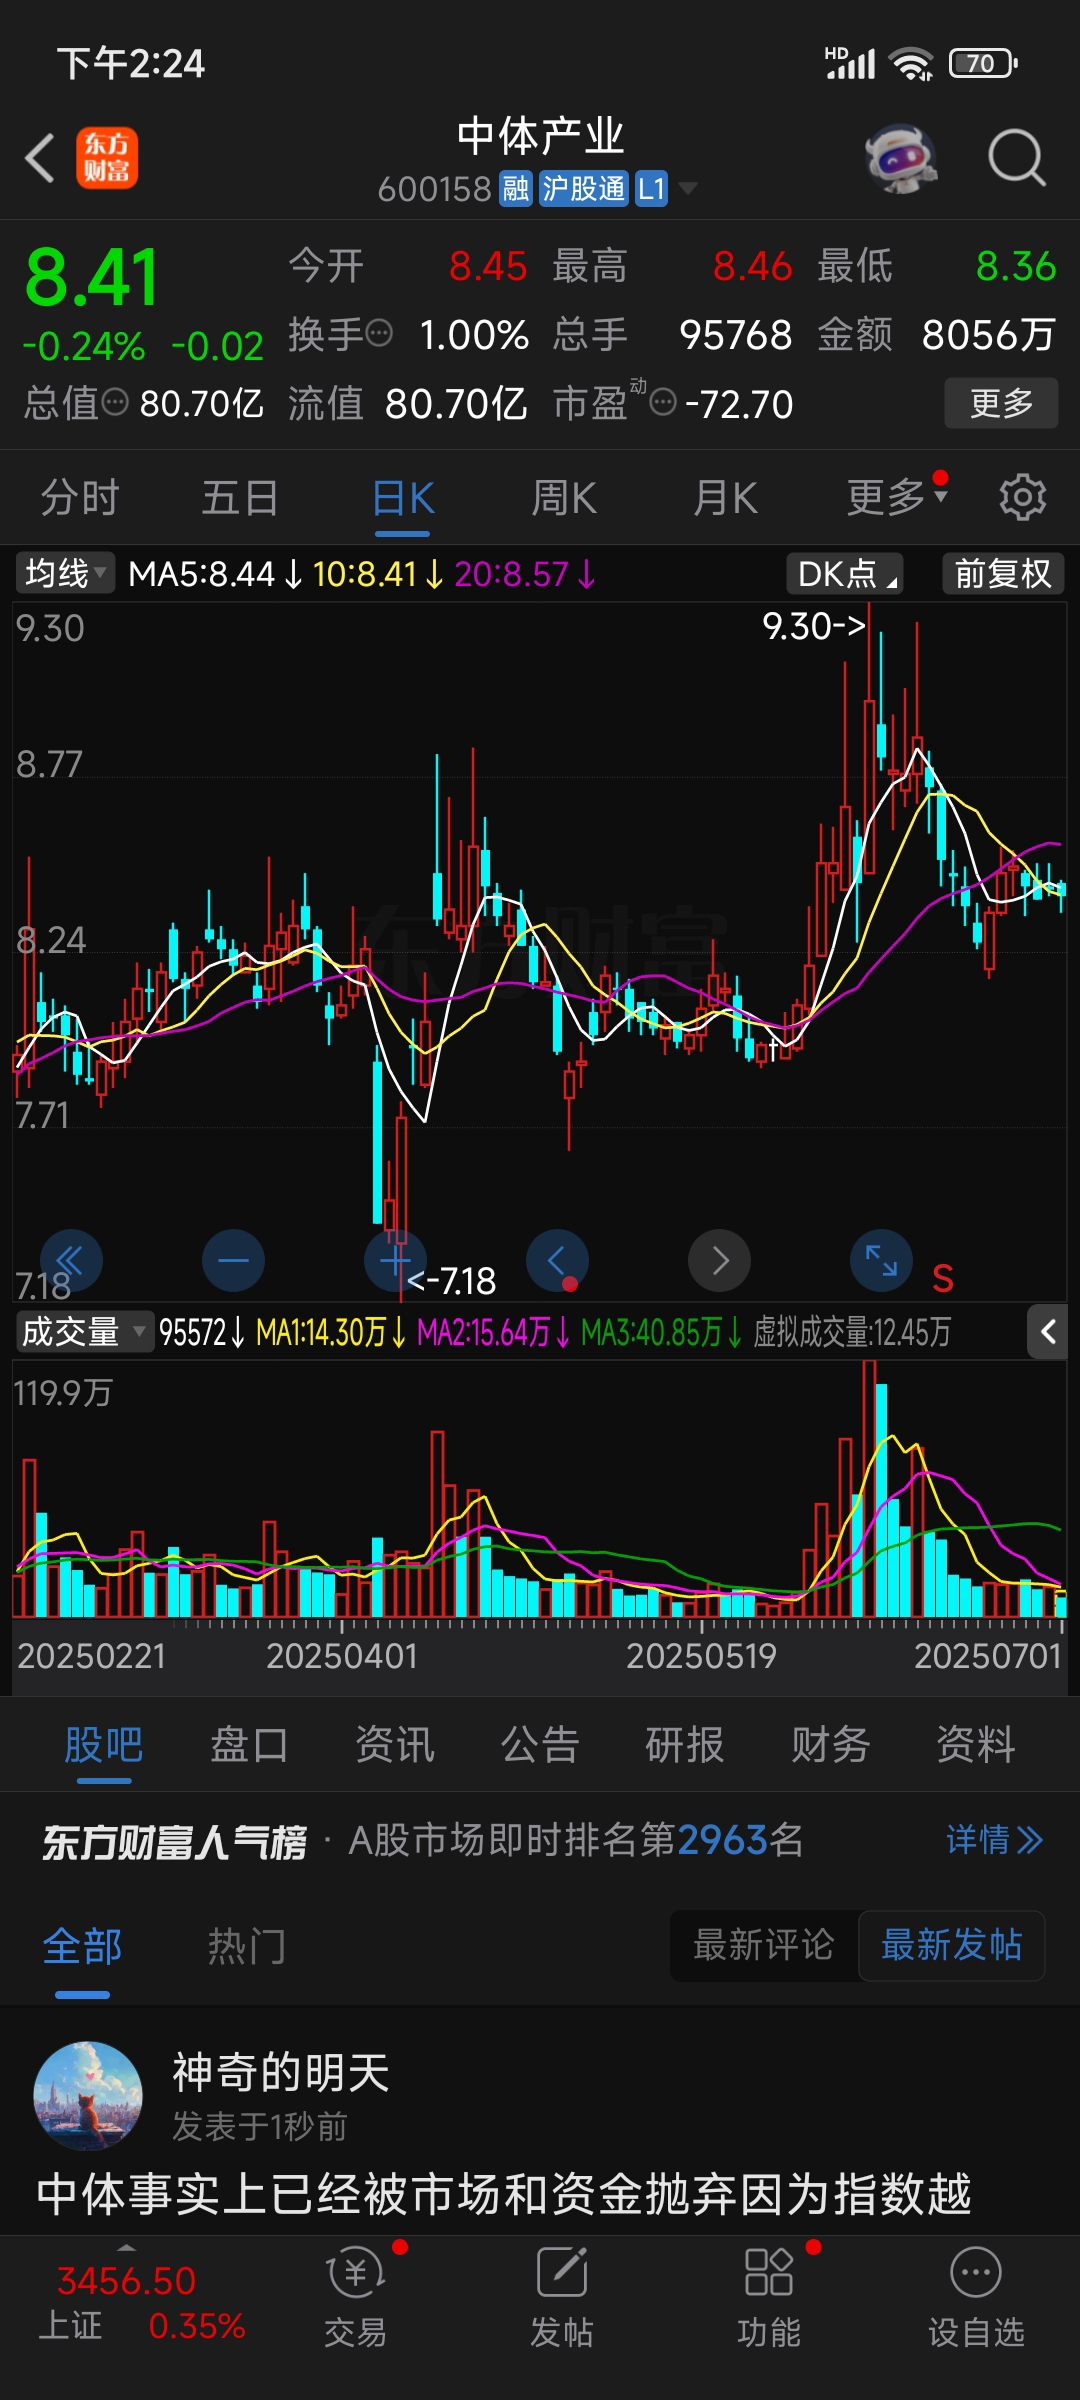
Task: Open the 东方财富 logo icon
Action: tap(107, 158)
